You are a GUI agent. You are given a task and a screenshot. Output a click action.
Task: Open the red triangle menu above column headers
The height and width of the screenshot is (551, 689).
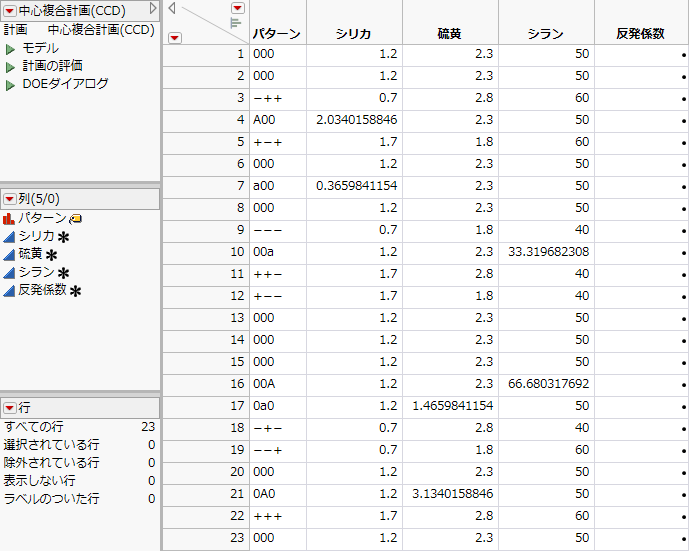[x=237, y=8]
